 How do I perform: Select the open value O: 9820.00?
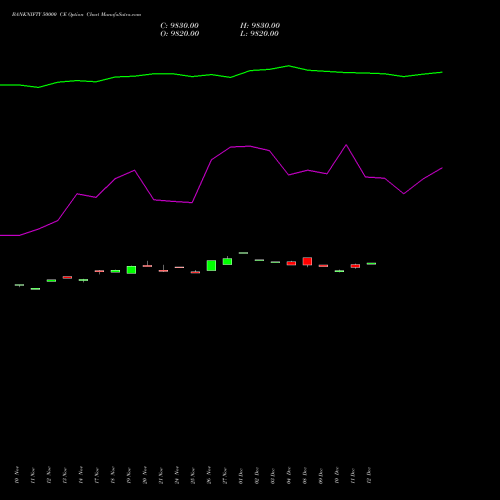click(x=180, y=34)
